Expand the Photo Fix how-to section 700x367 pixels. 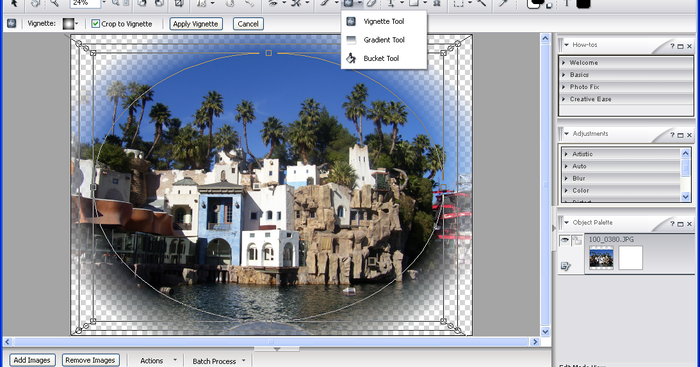(x=625, y=87)
